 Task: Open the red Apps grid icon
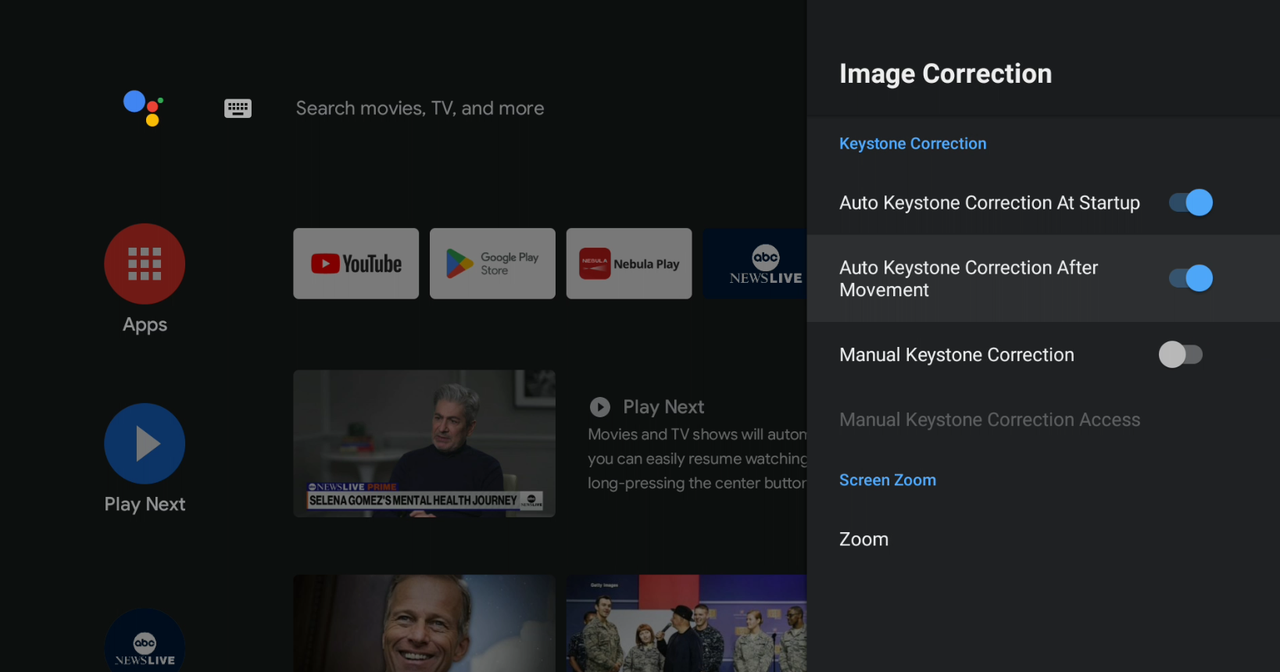click(x=144, y=264)
